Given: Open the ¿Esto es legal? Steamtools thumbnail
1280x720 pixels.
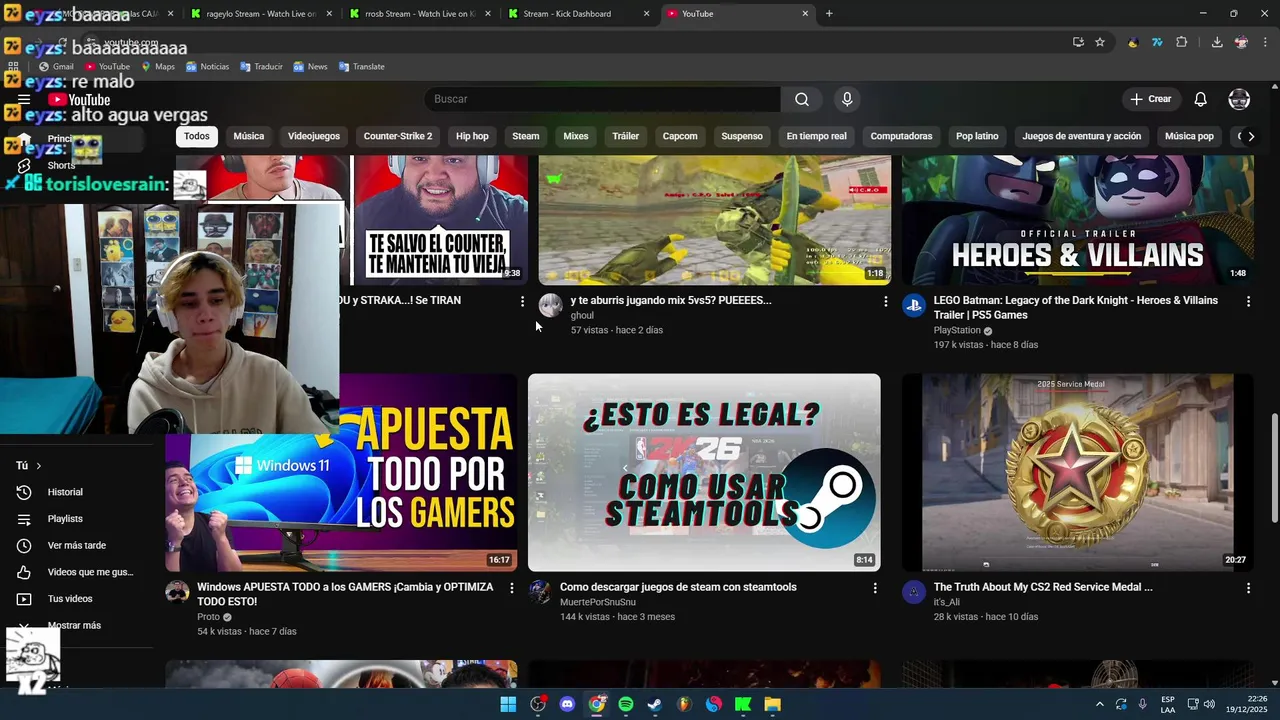Looking at the screenshot, I should (704, 472).
